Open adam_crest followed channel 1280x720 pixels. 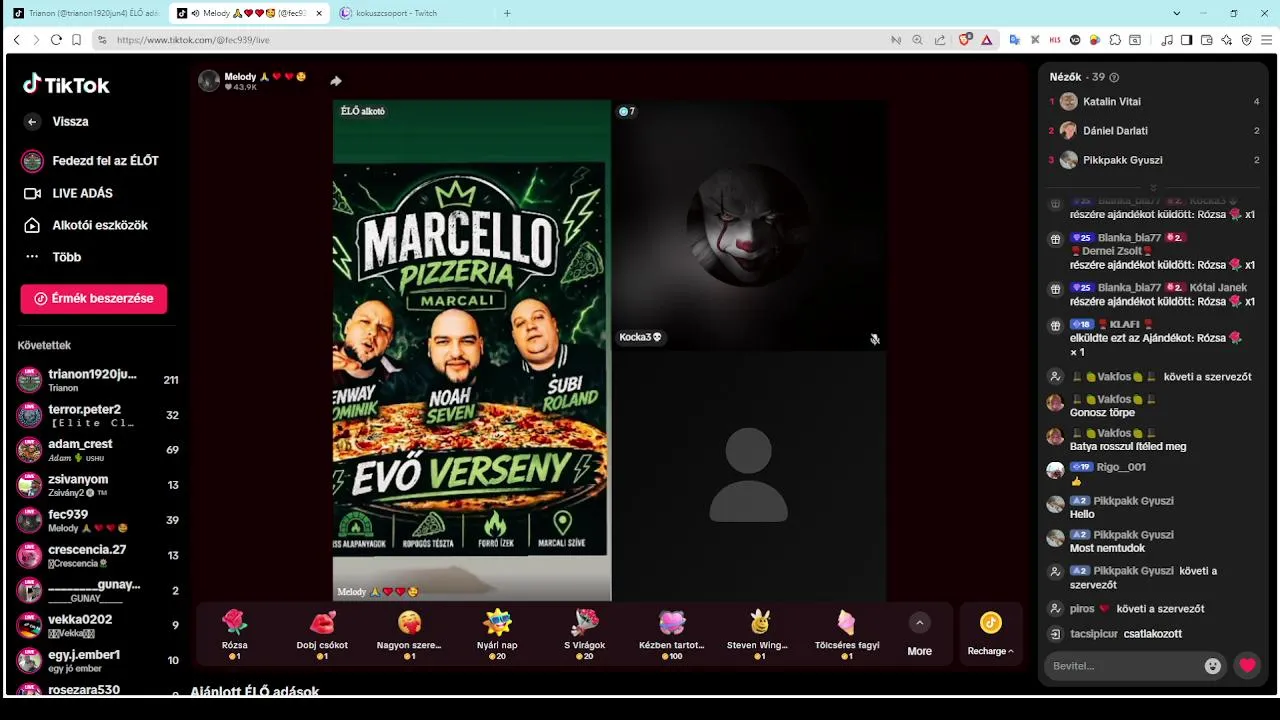tap(97, 450)
